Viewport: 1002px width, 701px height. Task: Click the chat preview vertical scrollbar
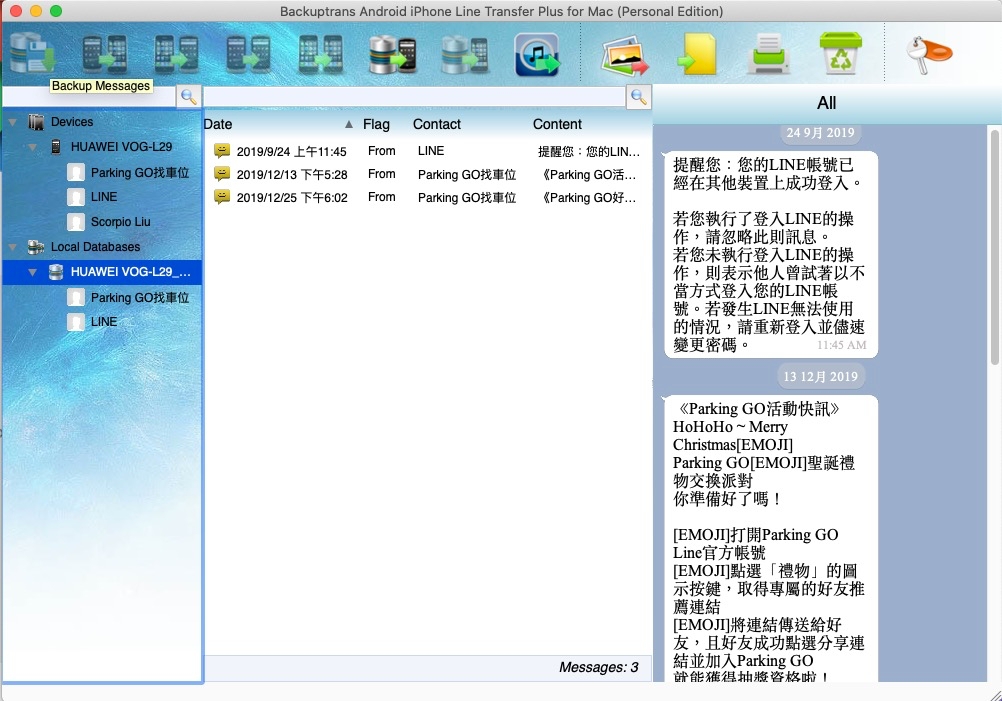point(994,250)
